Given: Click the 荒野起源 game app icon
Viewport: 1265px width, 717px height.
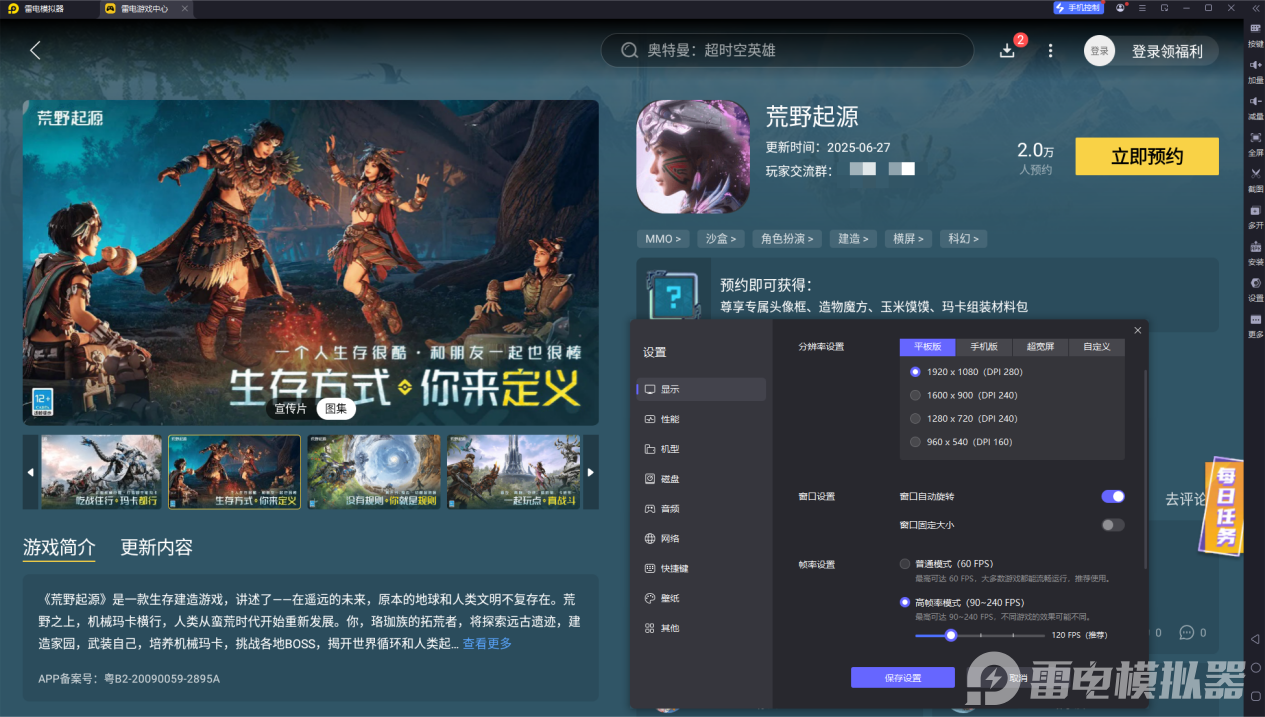Looking at the screenshot, I should 693,157.
